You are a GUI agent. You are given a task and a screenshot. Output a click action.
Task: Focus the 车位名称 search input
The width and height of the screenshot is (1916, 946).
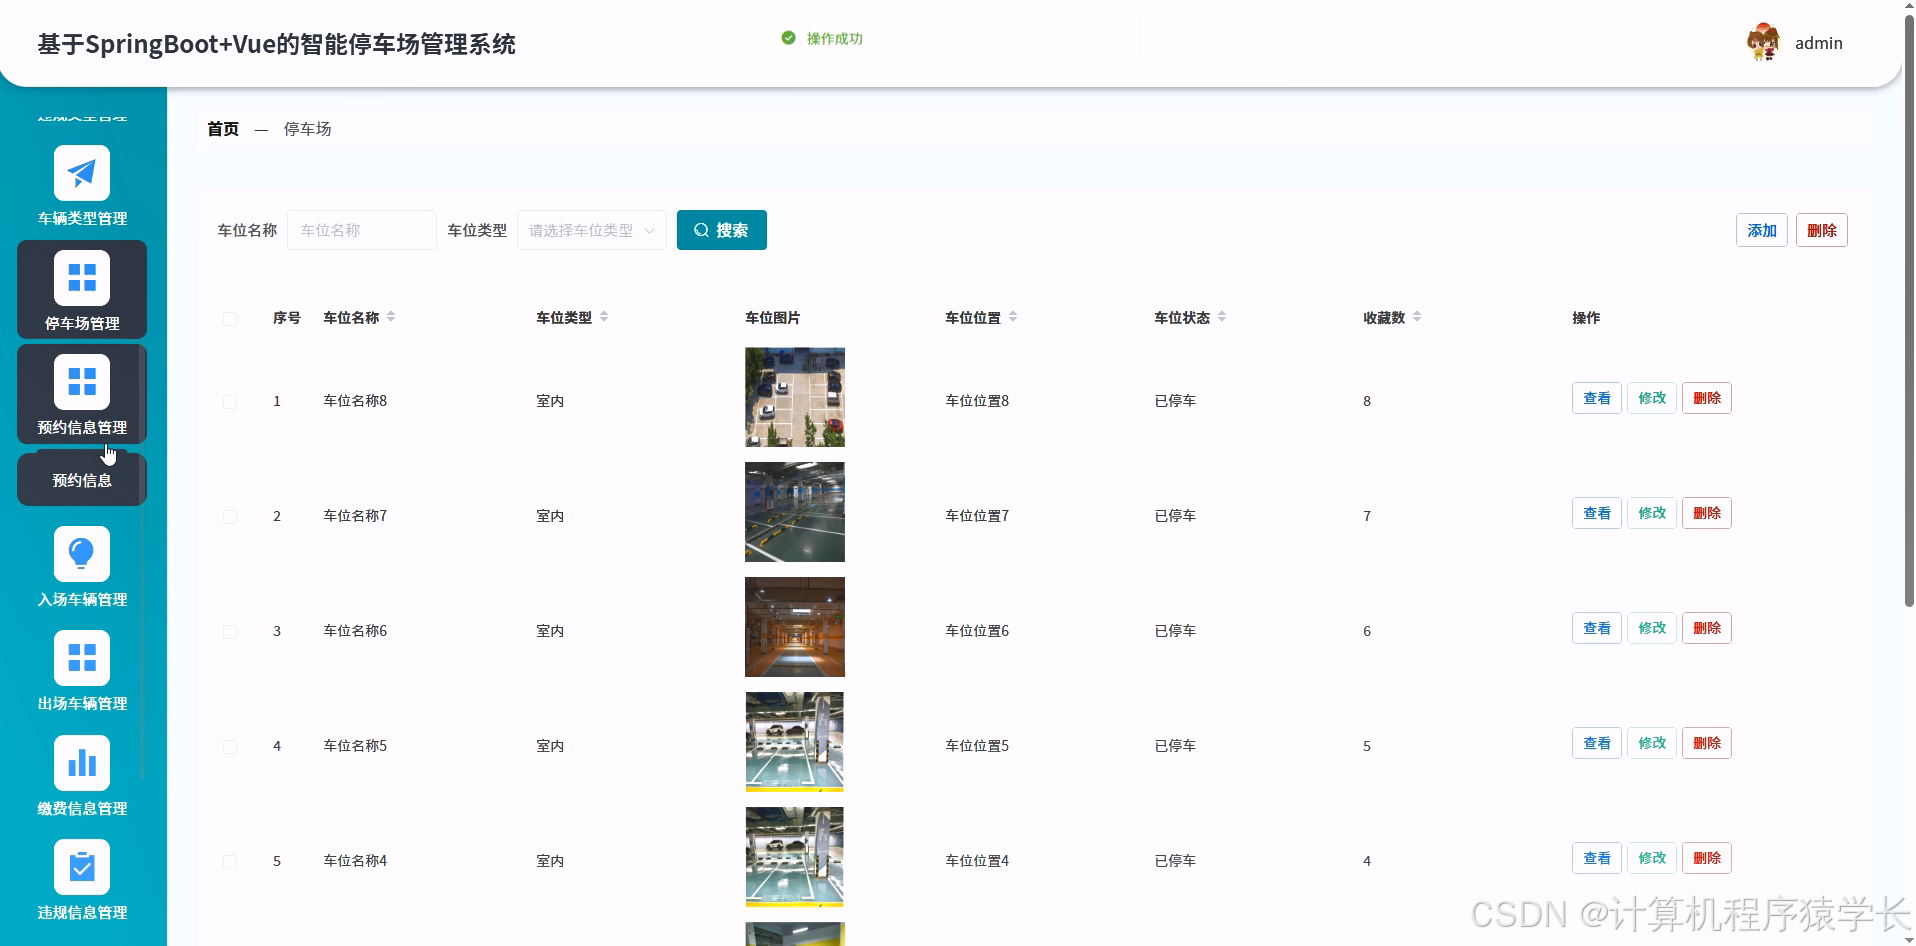pyautogui.click(x=361, y=230)
